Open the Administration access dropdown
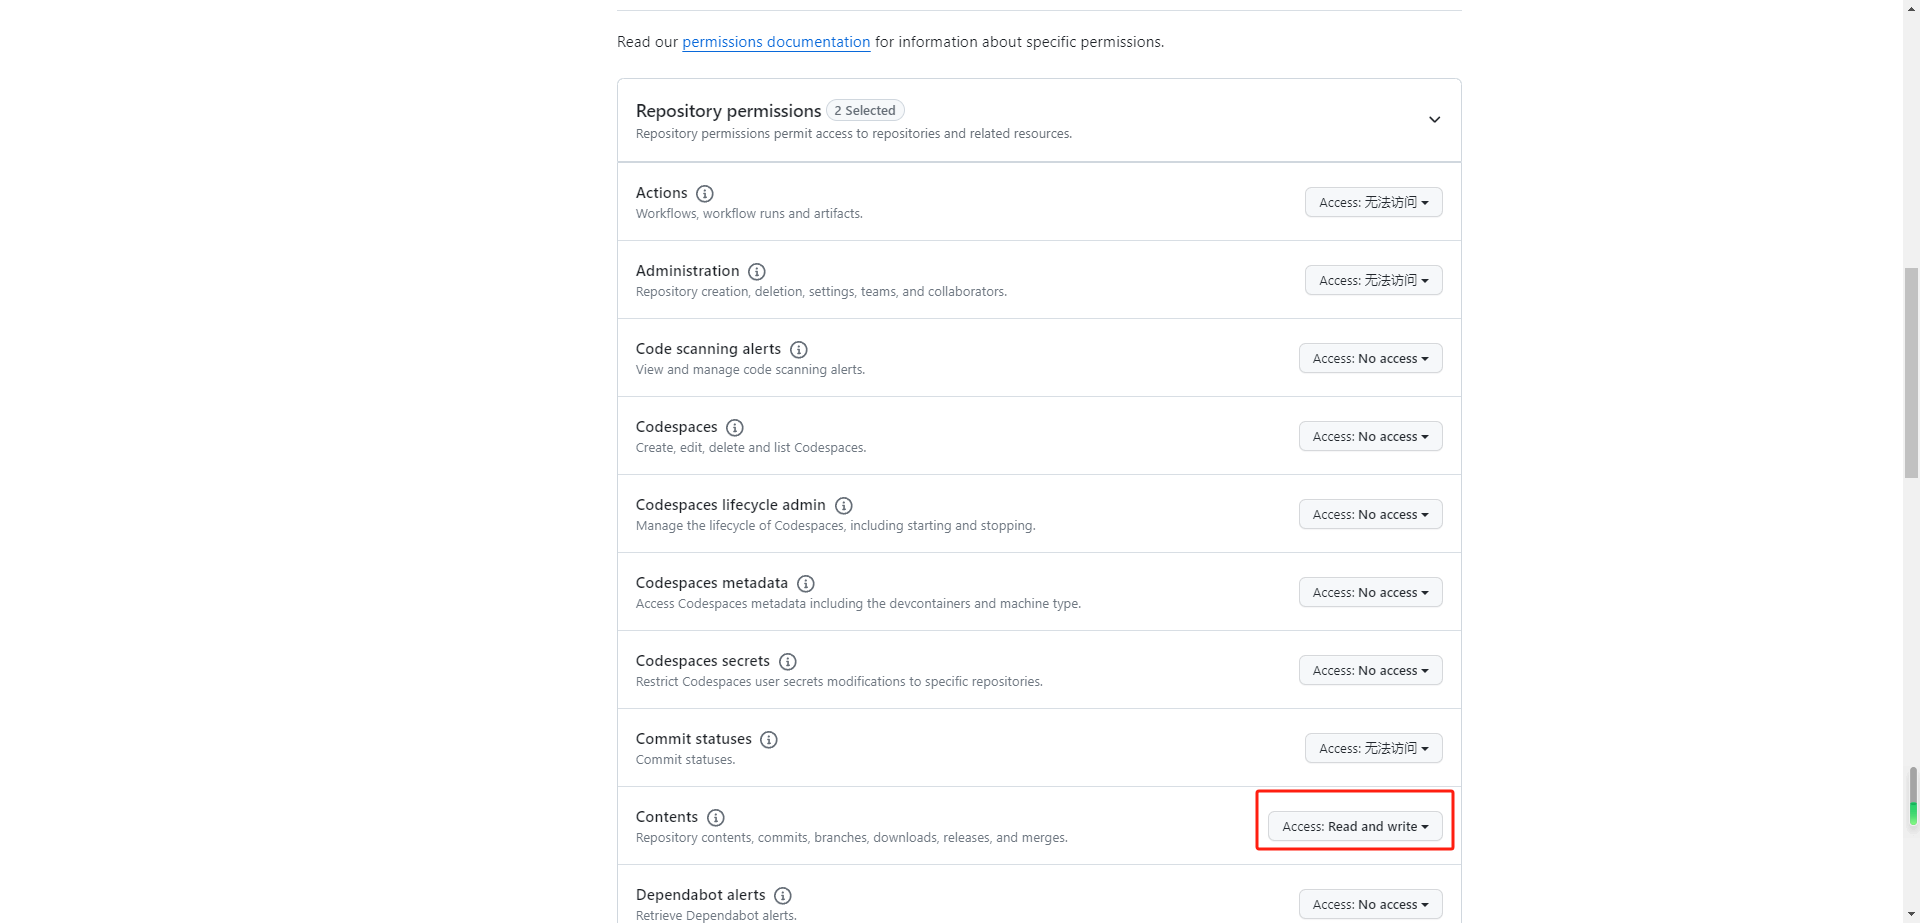 click(x=1373, y=280)
